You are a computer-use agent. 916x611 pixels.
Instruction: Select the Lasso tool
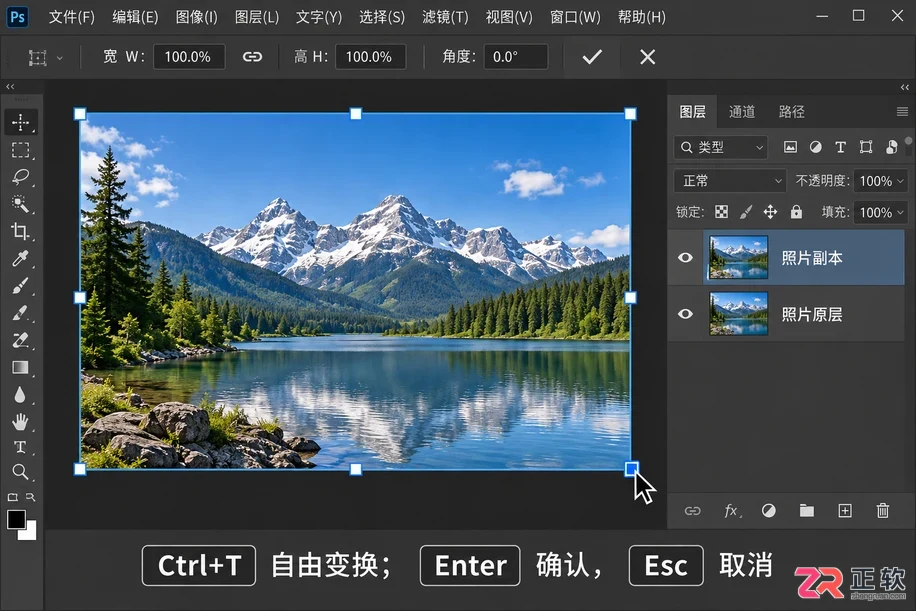20,177
